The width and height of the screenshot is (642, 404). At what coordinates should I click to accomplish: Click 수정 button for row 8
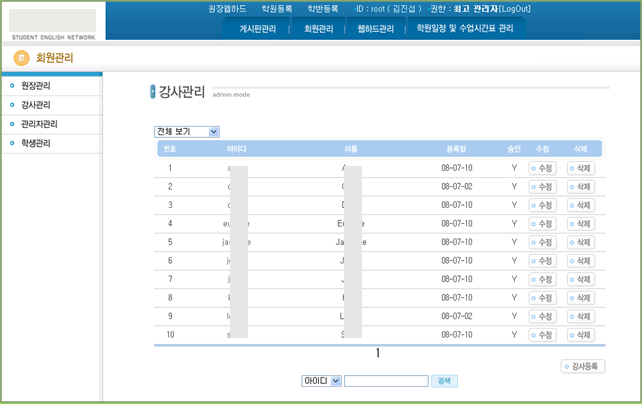pos(542,298)
